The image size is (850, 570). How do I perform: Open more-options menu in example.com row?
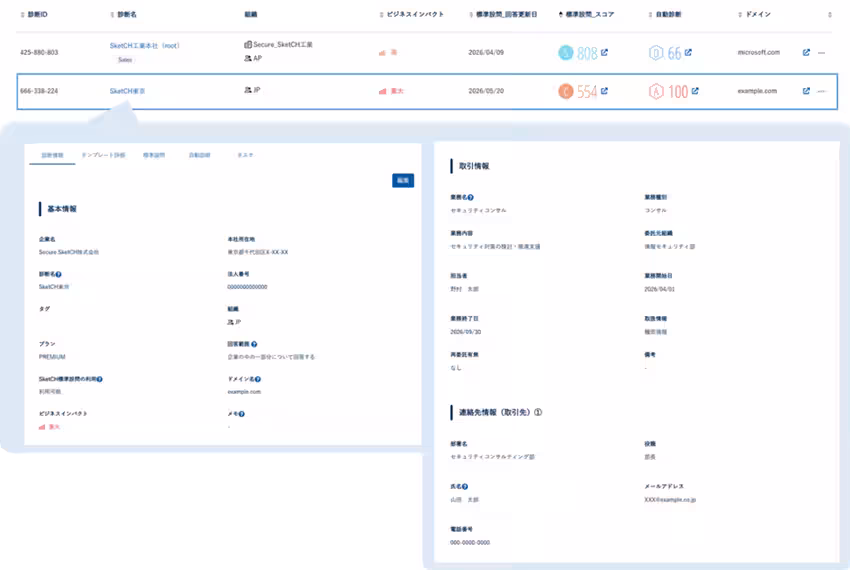point(821,92)
